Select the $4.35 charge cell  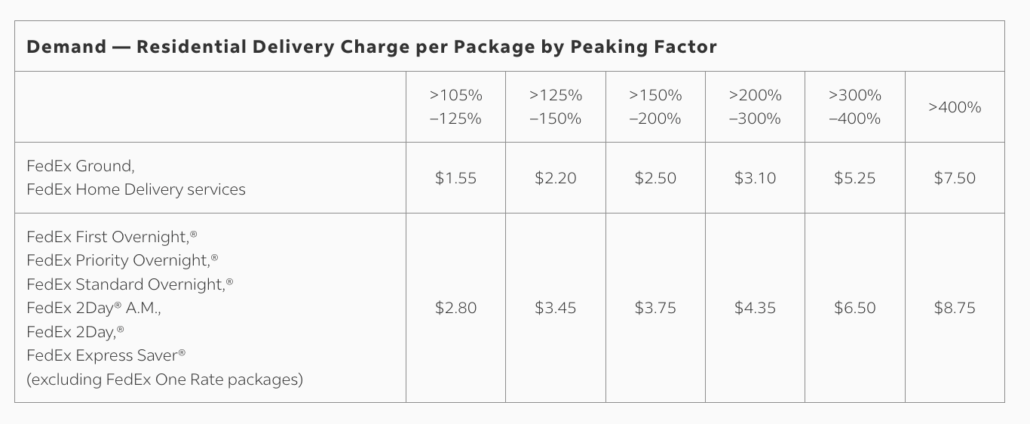(x=755, y=308)
